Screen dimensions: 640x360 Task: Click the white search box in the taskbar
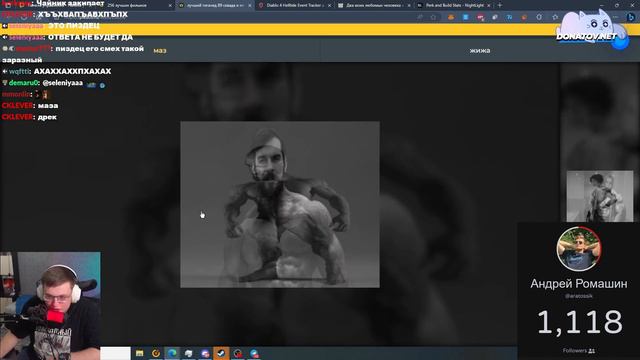tap(116, 353)
